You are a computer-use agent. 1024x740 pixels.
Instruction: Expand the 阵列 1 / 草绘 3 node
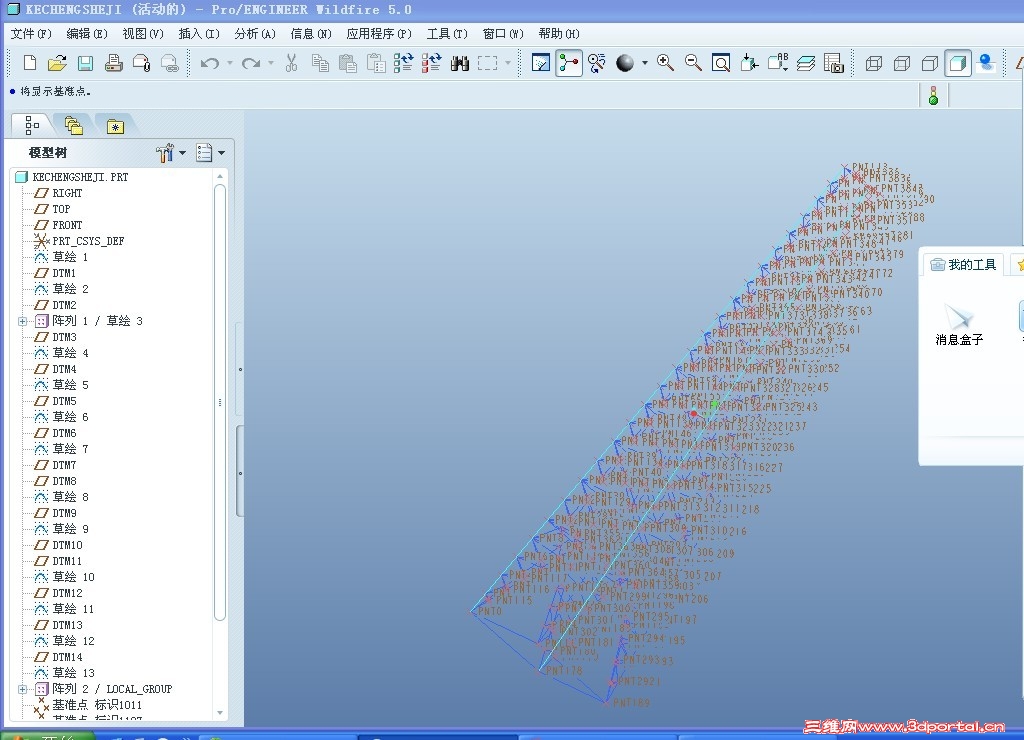[22, 321]
